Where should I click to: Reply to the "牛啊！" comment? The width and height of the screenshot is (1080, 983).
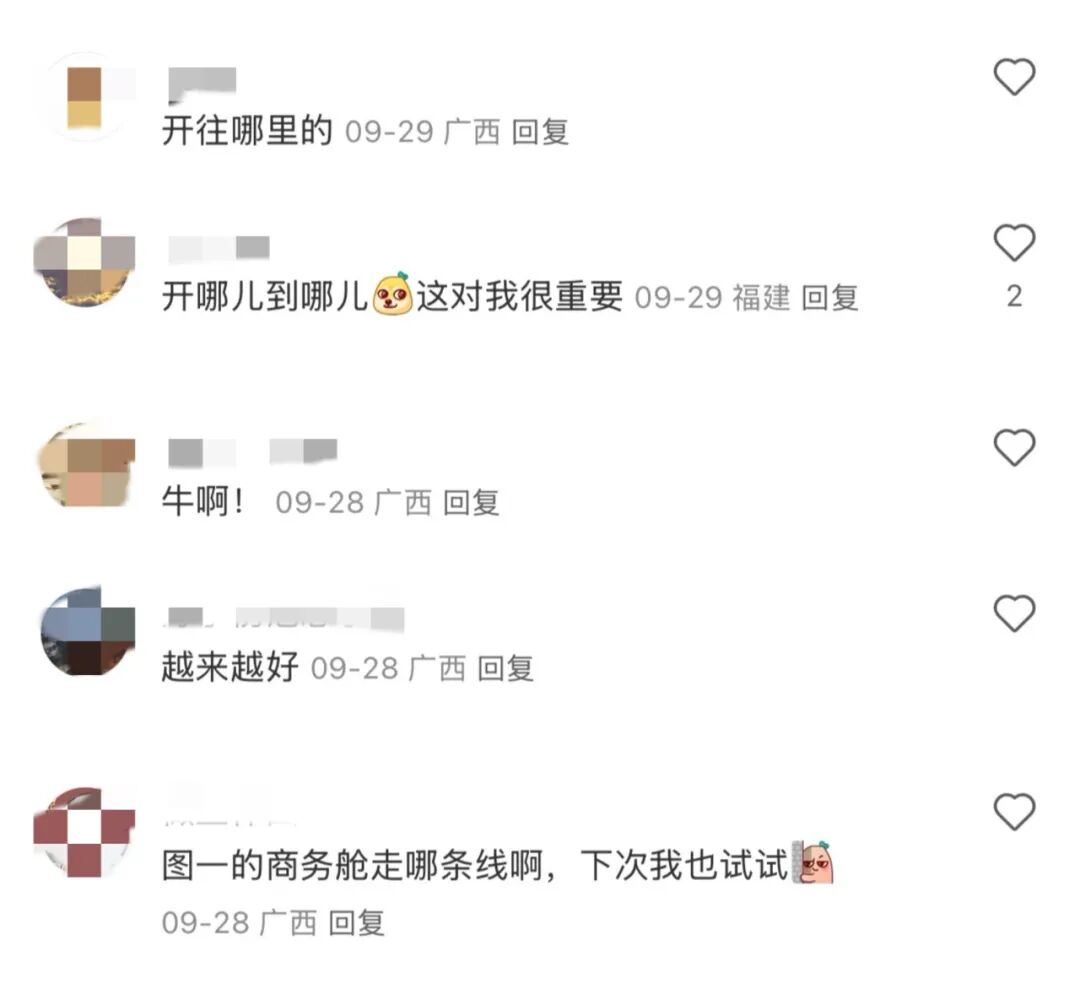(x=471, y=502)
